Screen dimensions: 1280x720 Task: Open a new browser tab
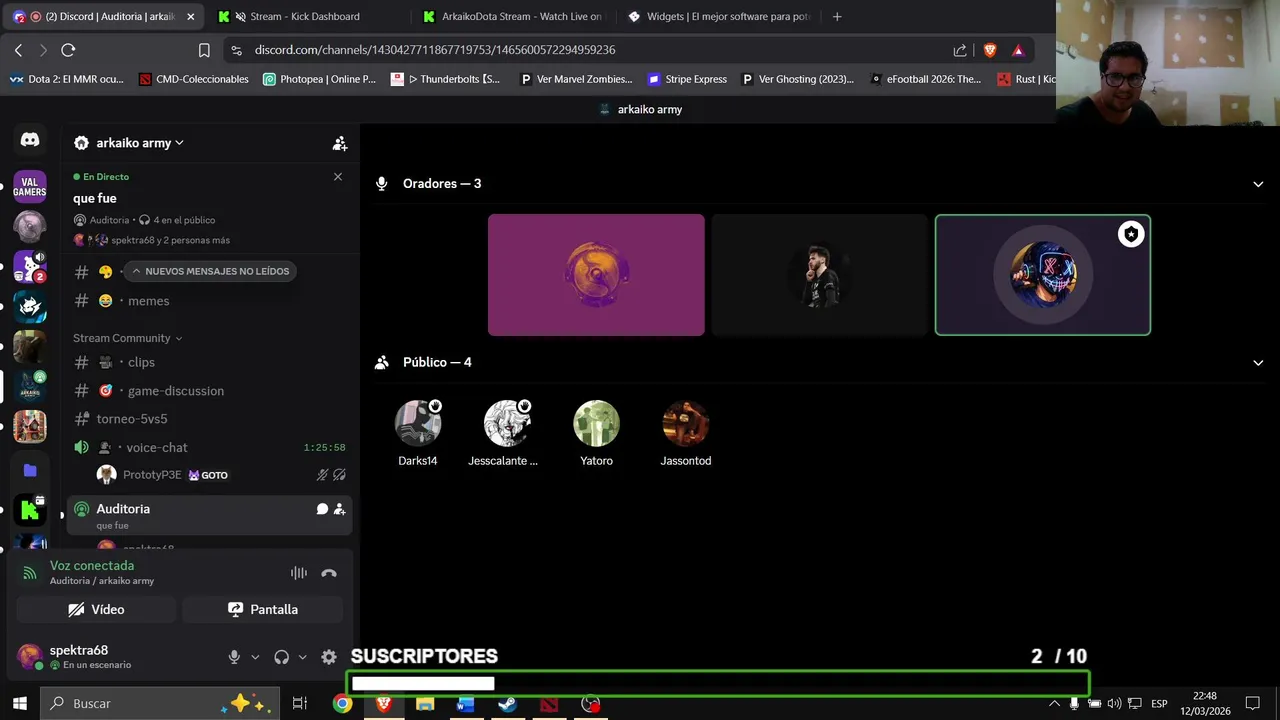pos(837,16)
